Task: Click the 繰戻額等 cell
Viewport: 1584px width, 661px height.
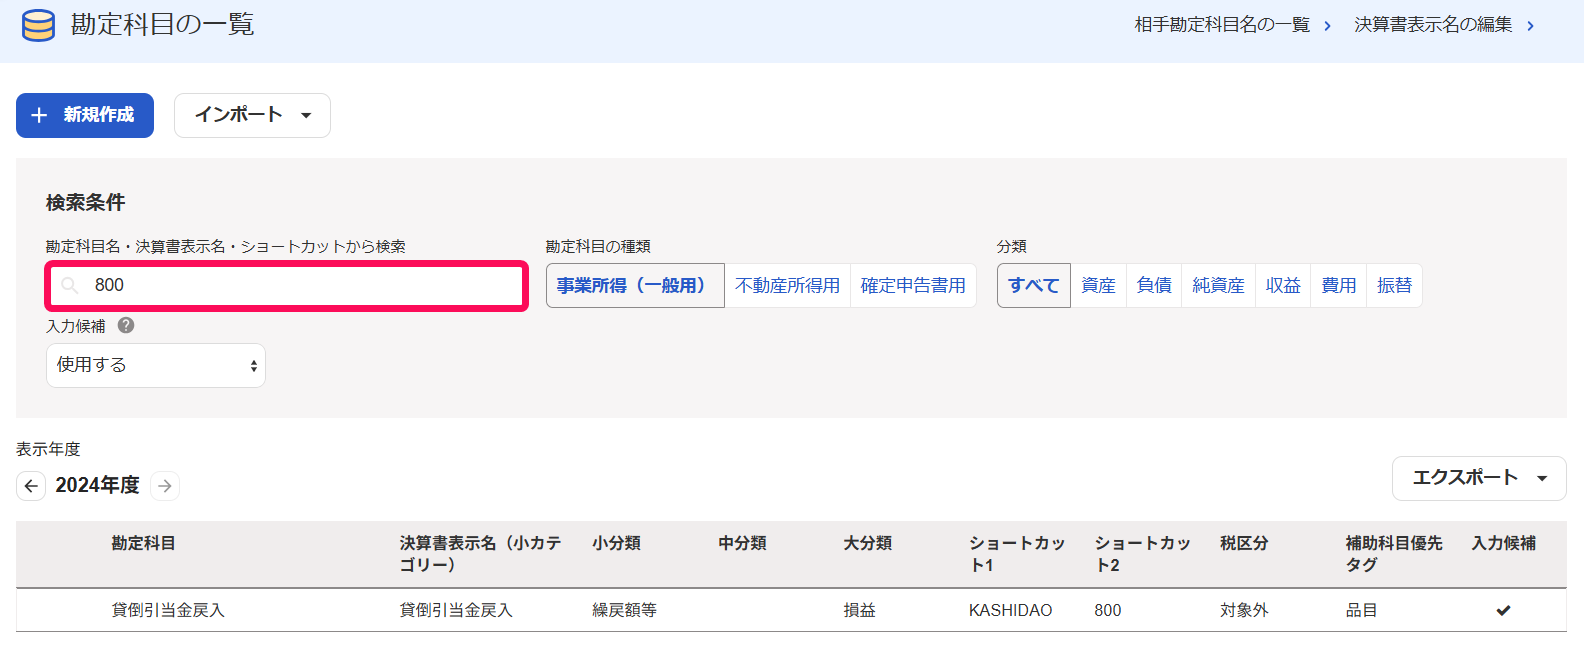Action: (624, 610)
